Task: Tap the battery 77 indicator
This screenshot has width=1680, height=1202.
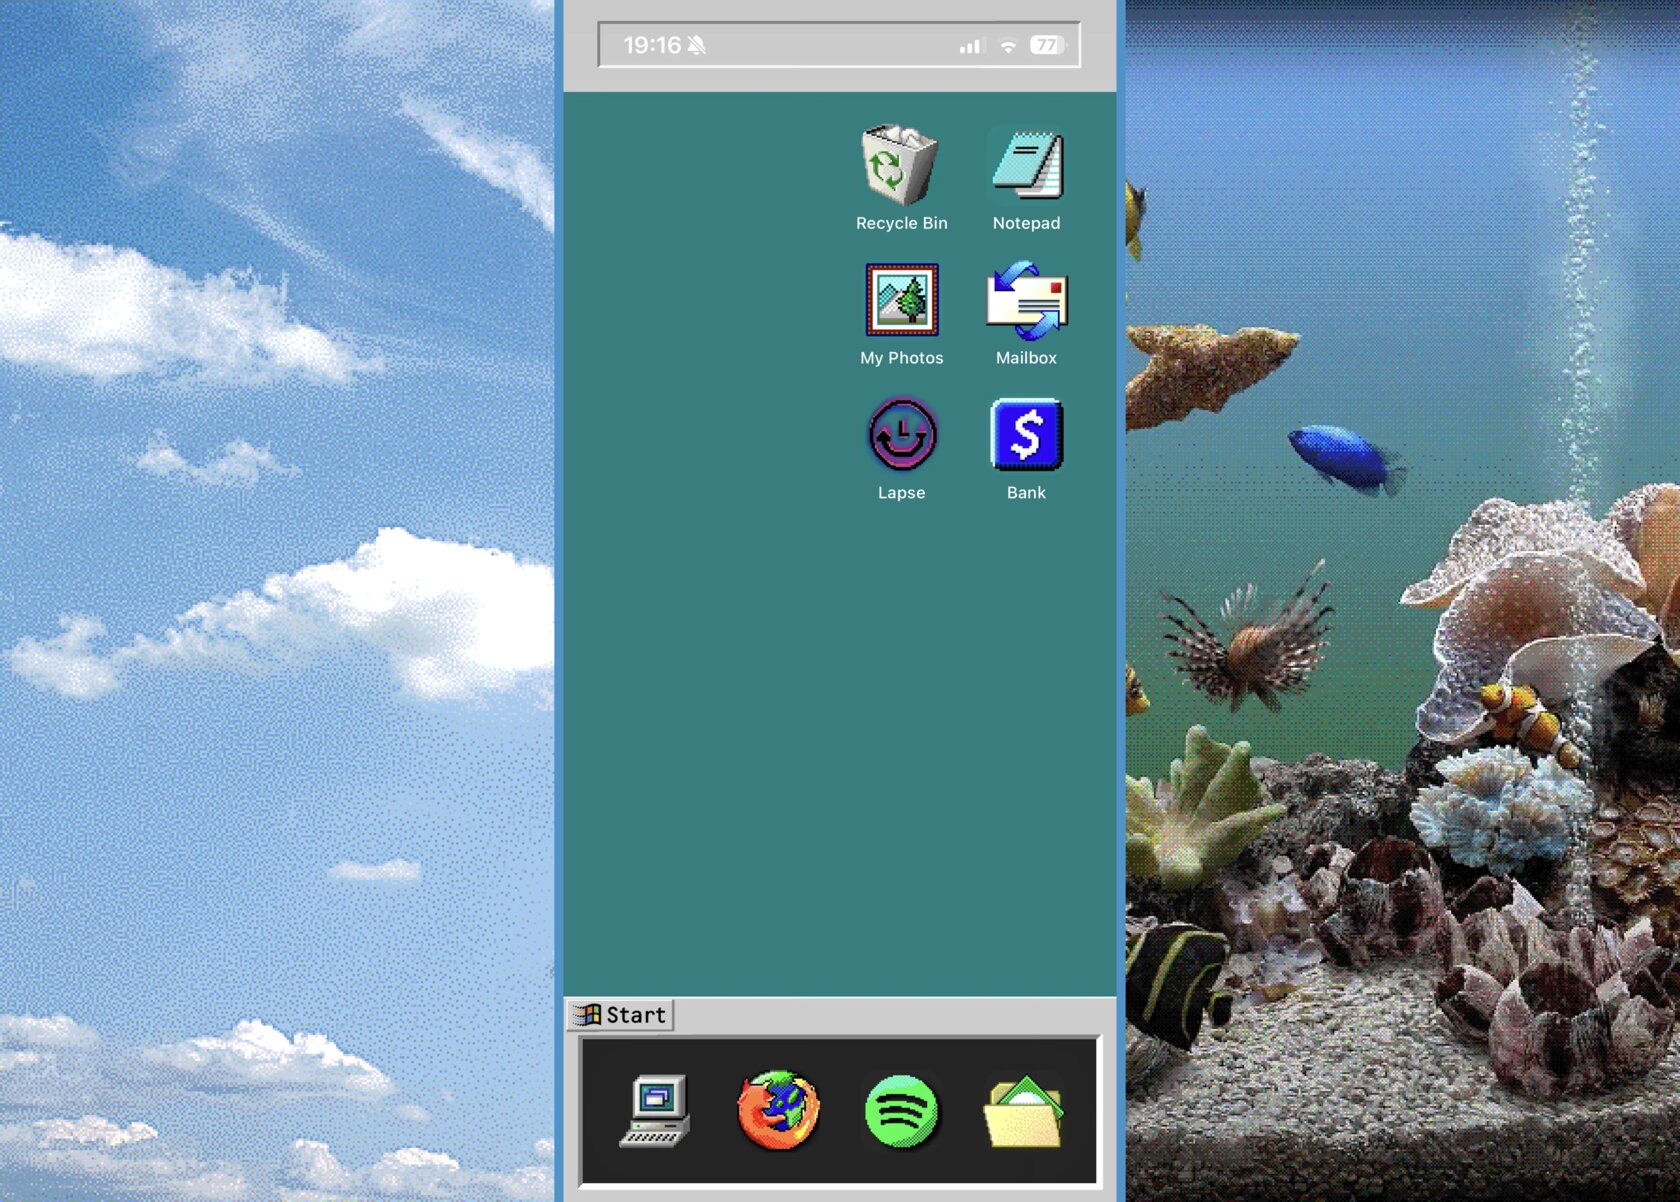Action: click(x=1048, y=45)
